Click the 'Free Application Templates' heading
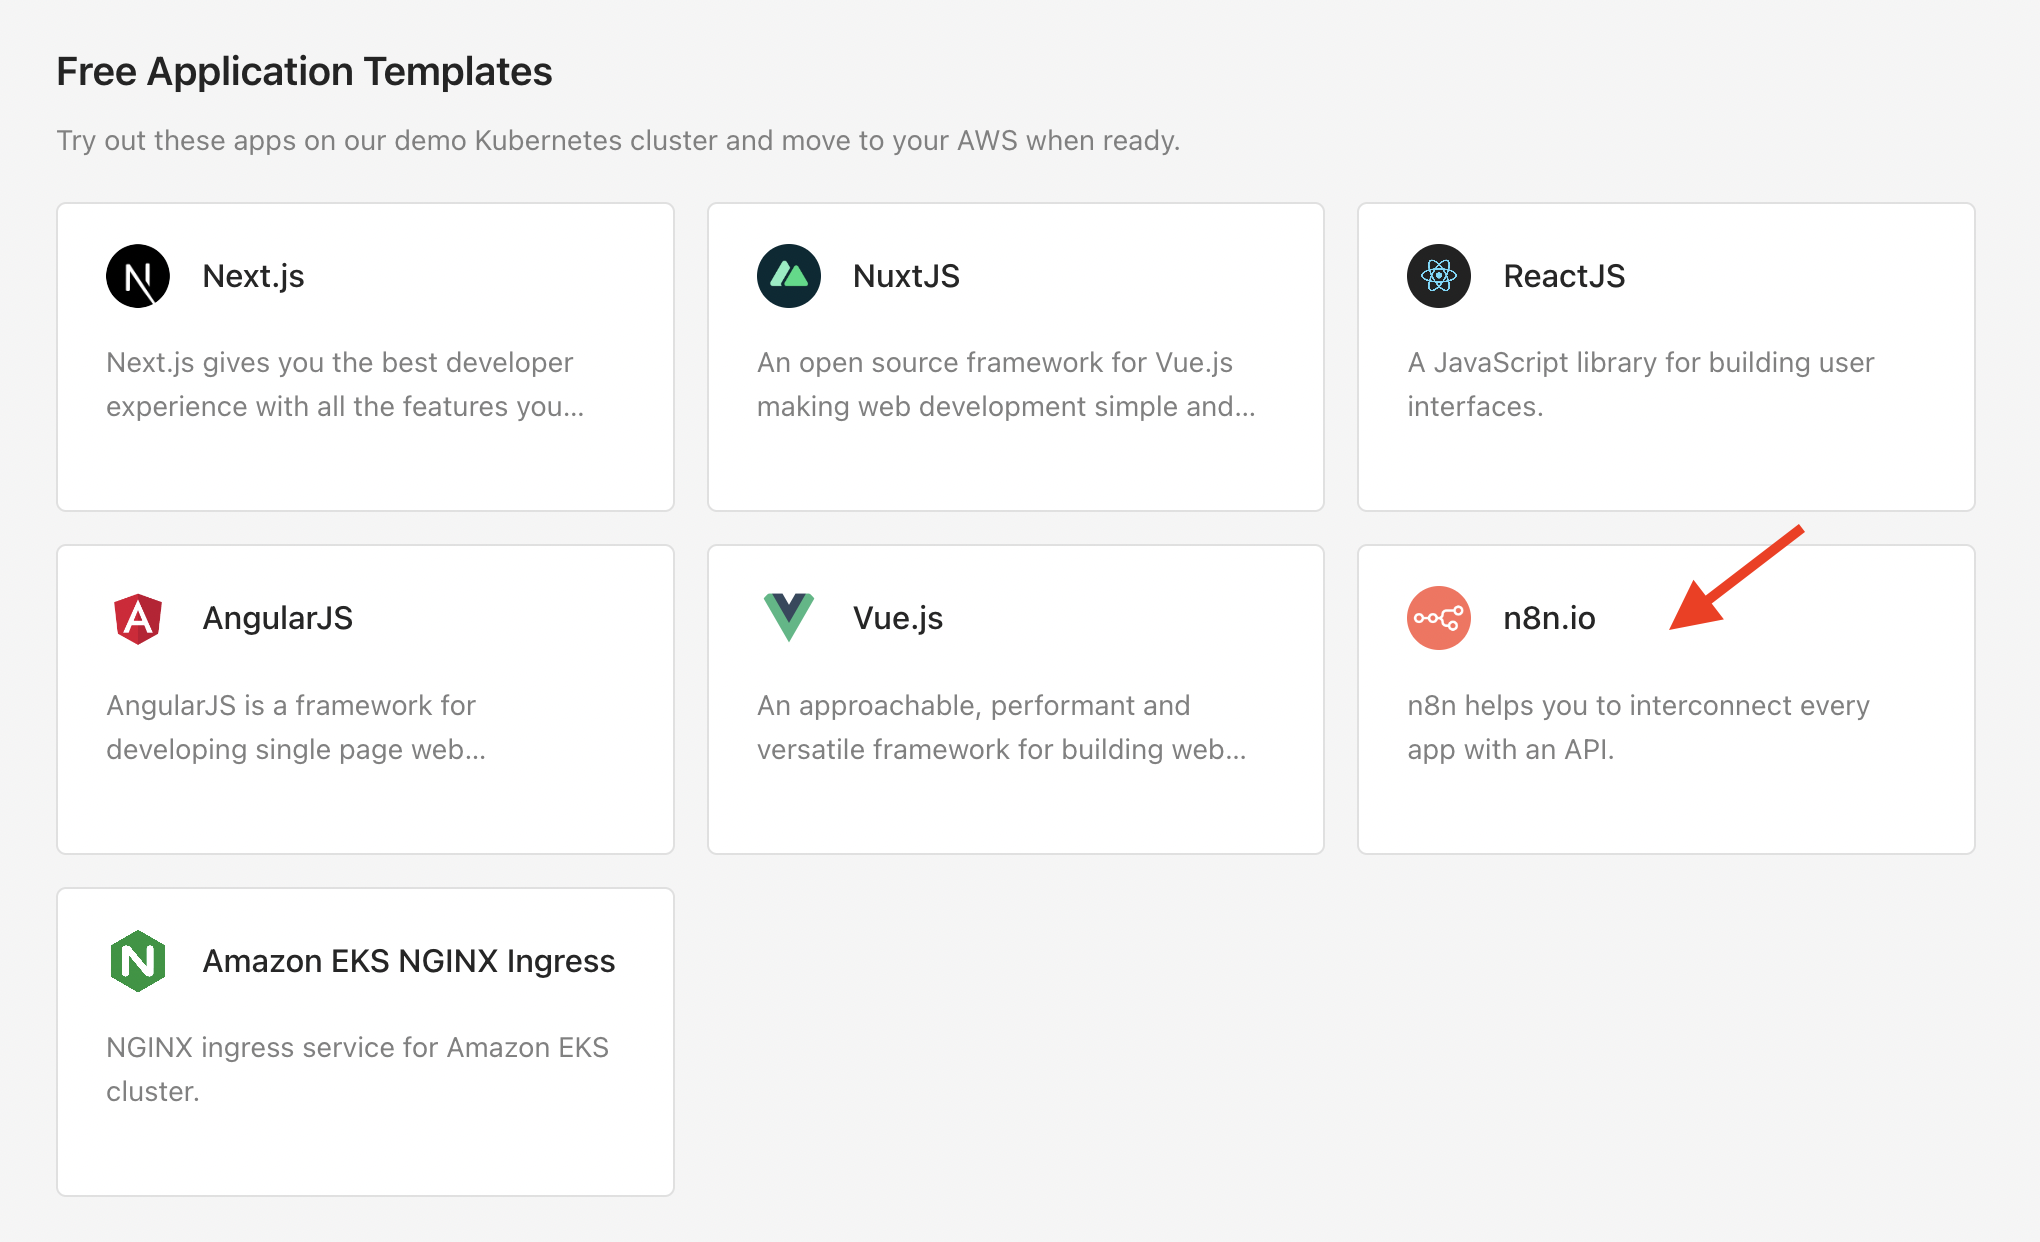The height and width of the screenshot is (1242, 2040). (304, 72)
